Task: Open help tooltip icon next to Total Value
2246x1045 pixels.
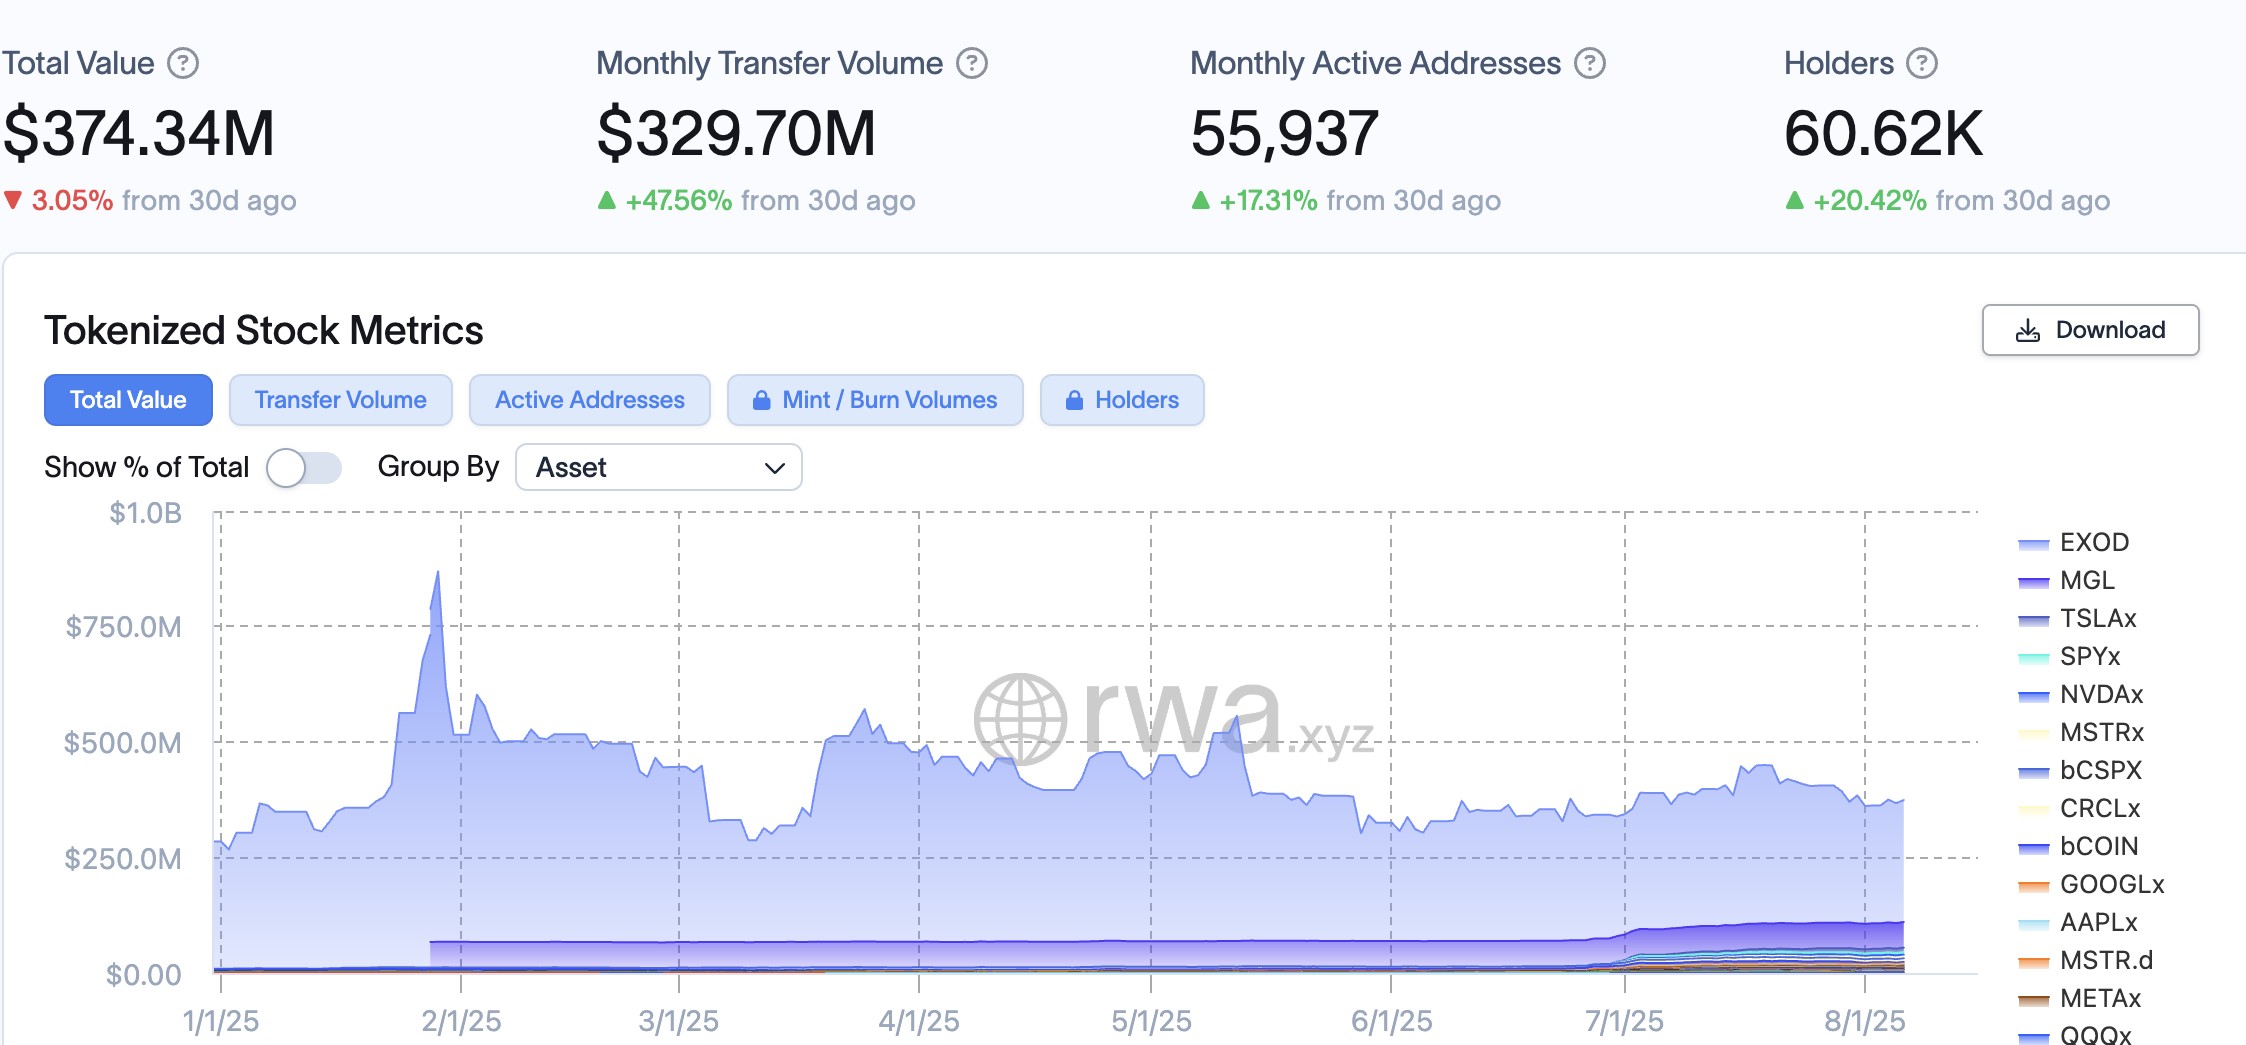Action: 183,64
